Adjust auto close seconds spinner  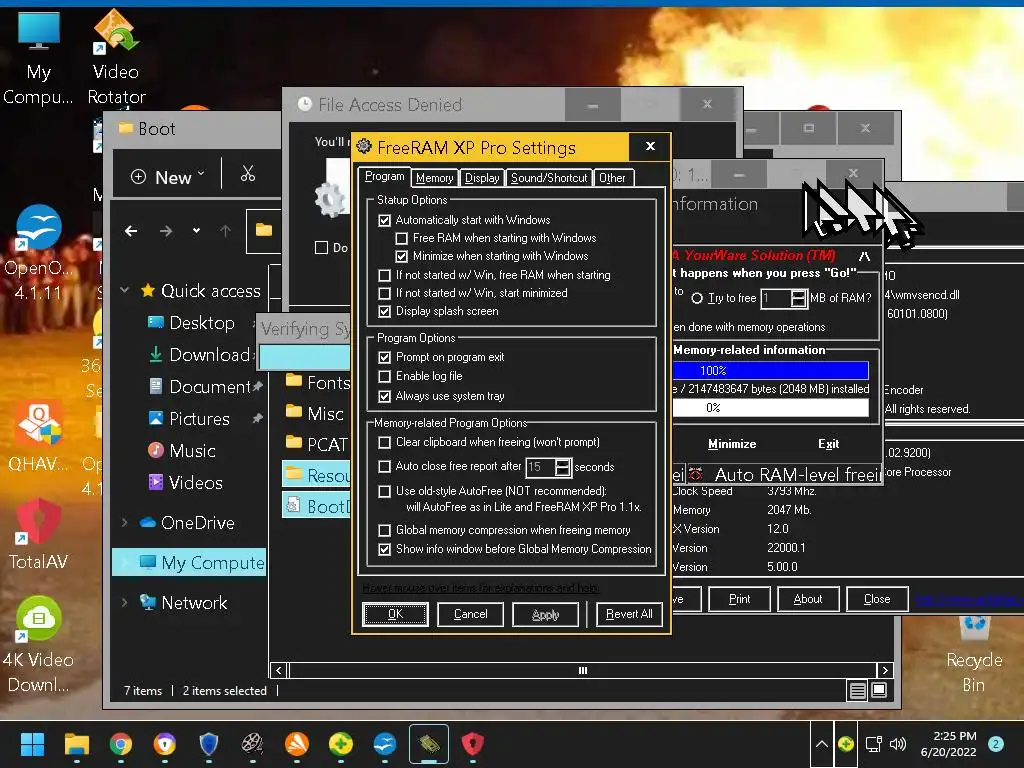point(562,467)
